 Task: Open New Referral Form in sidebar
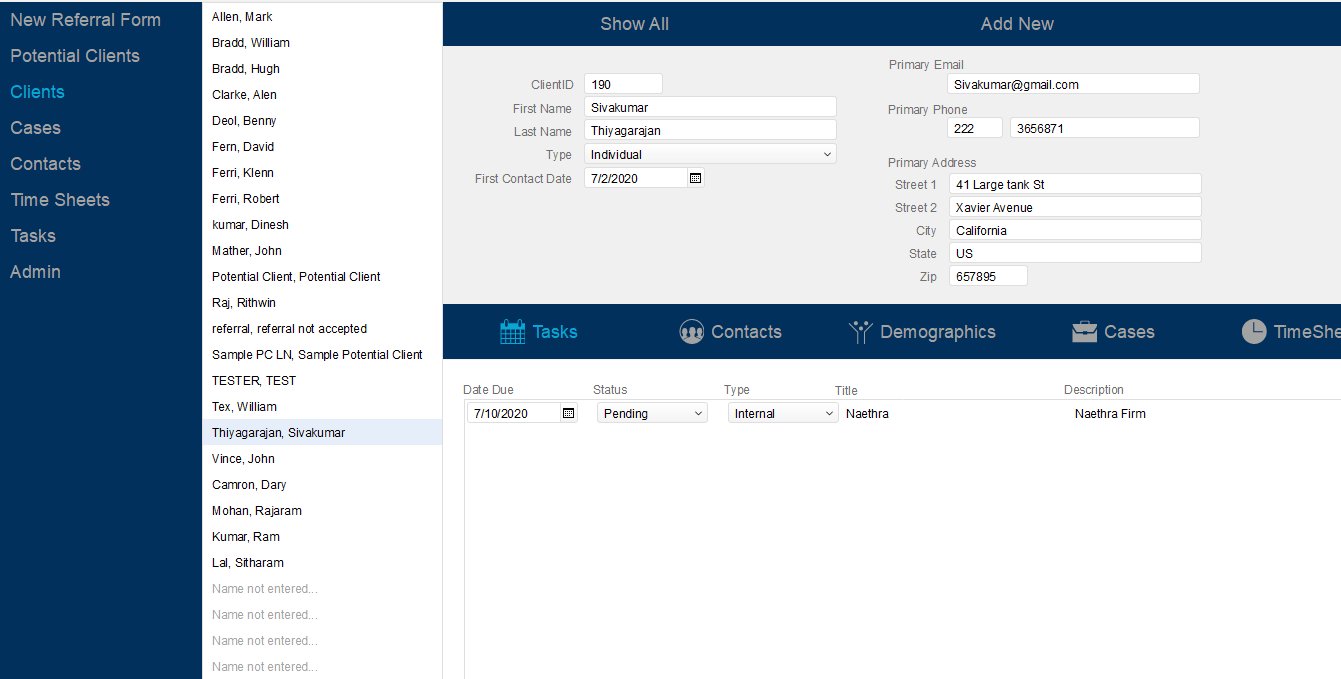[x=85, y=20]
